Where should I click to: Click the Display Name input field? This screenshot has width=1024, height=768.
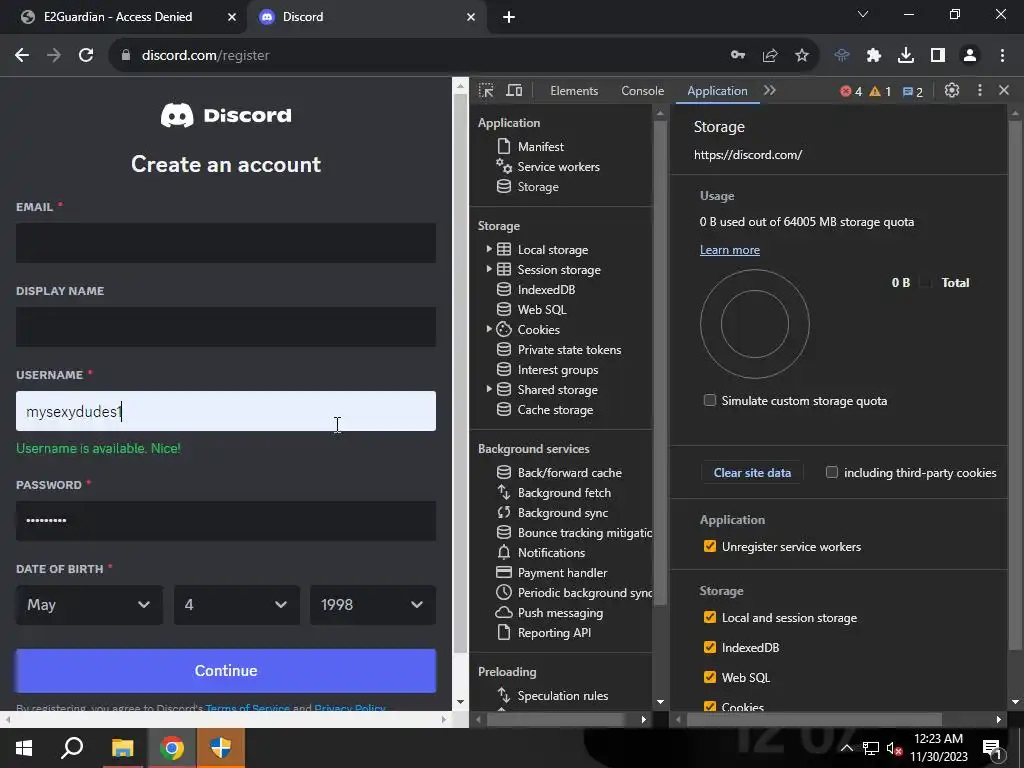click(x=226, y=327)
